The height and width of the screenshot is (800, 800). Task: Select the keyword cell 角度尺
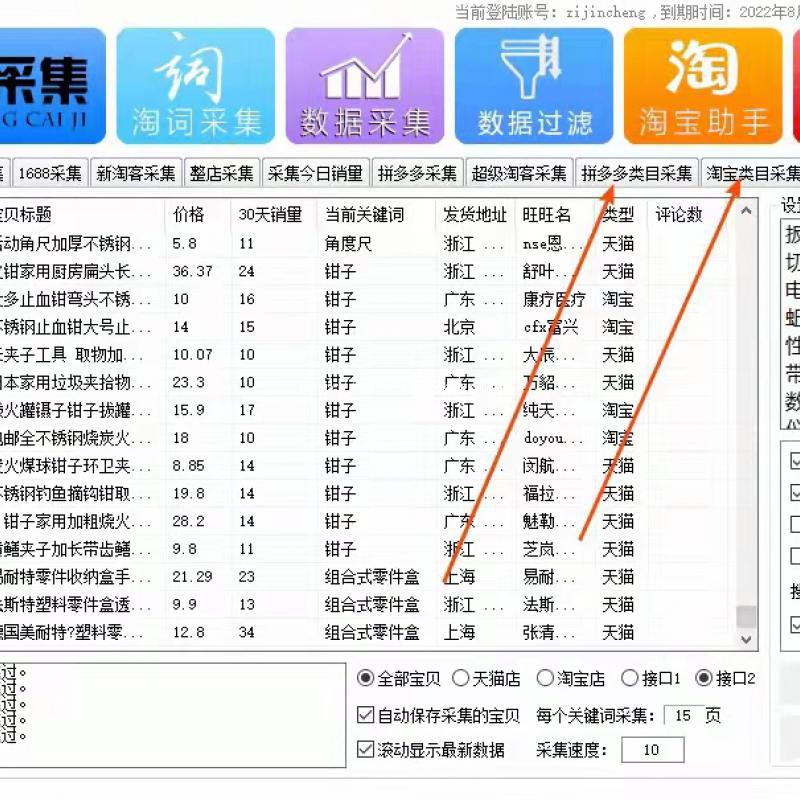(x=348, y=244)
